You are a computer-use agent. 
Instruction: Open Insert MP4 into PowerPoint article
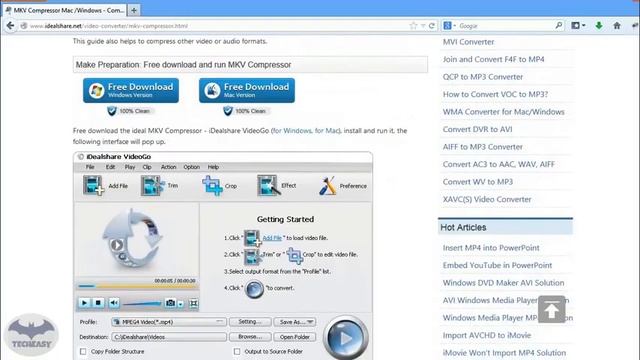click(x=491, y=248)
